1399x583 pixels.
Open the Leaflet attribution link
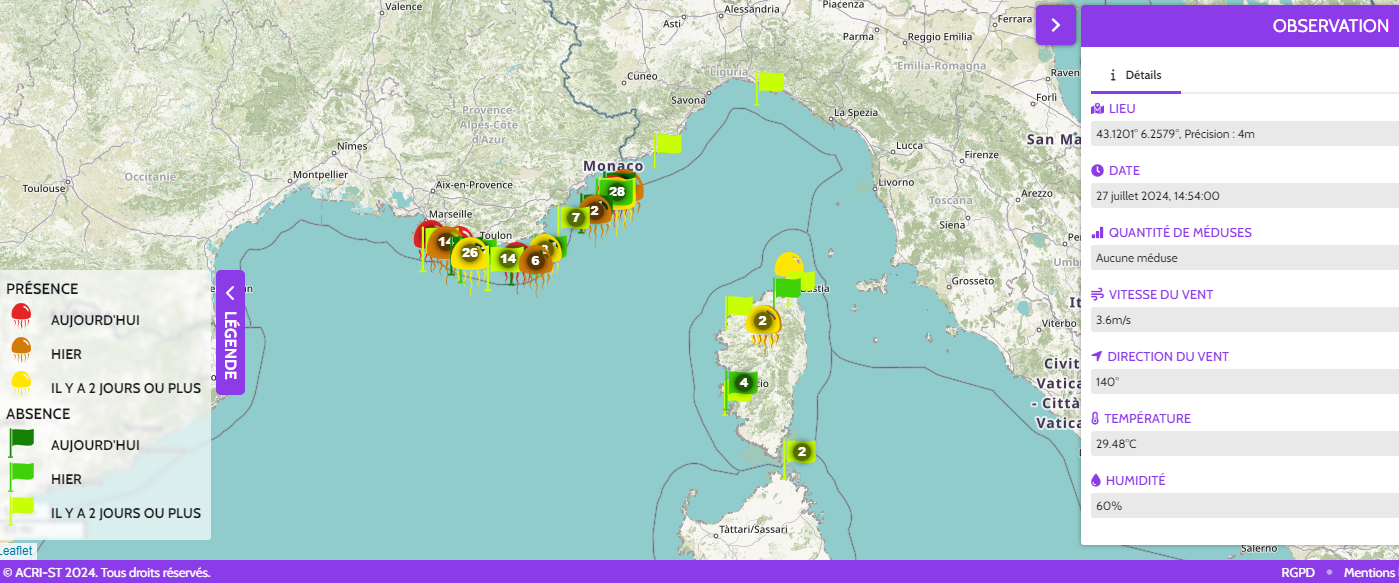[x=15, y=550]
